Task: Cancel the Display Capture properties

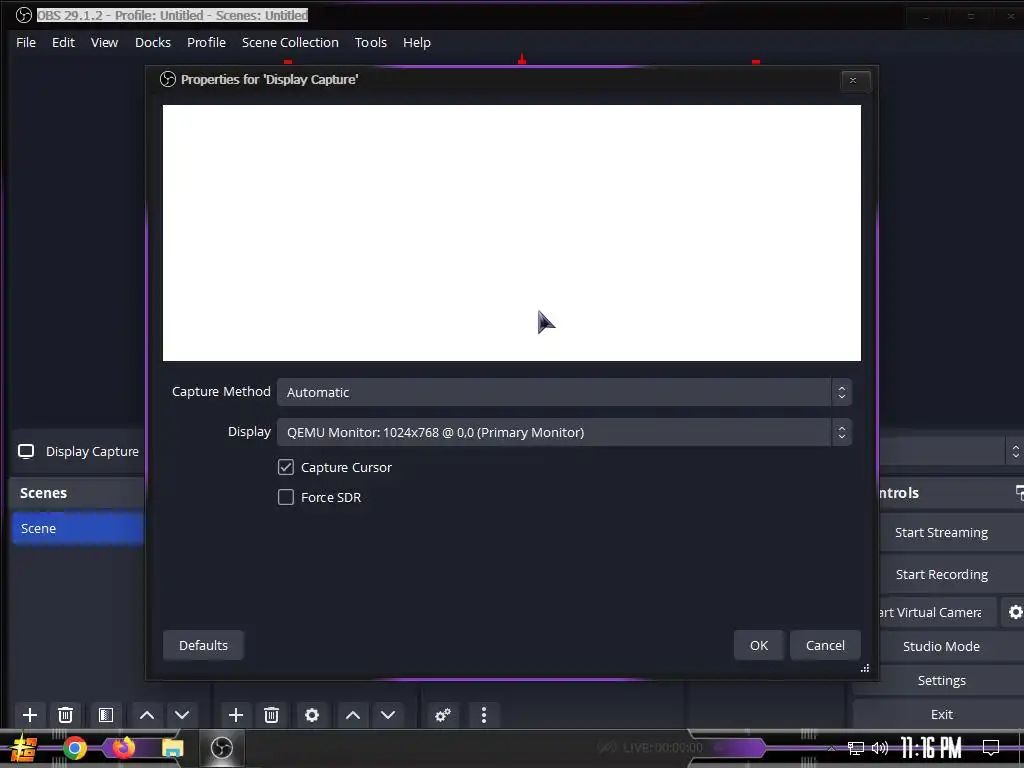Action: pyautogui.click(x=825, y=645)
